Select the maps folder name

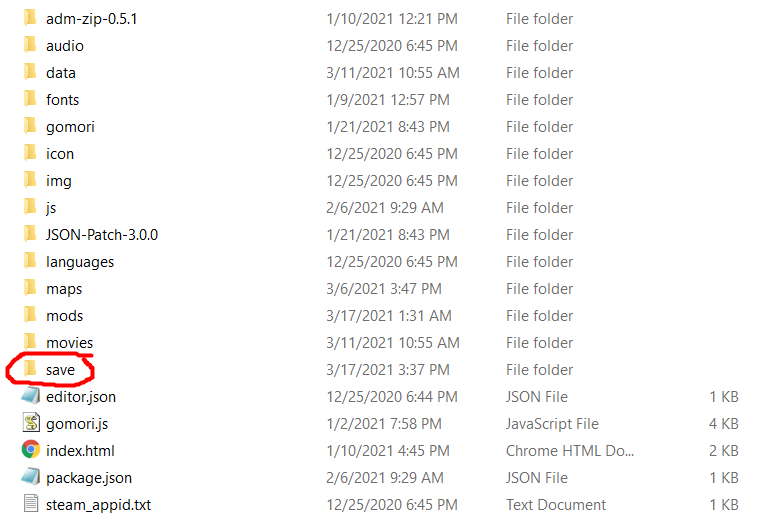pyautogui.click(x=64, y=288)
